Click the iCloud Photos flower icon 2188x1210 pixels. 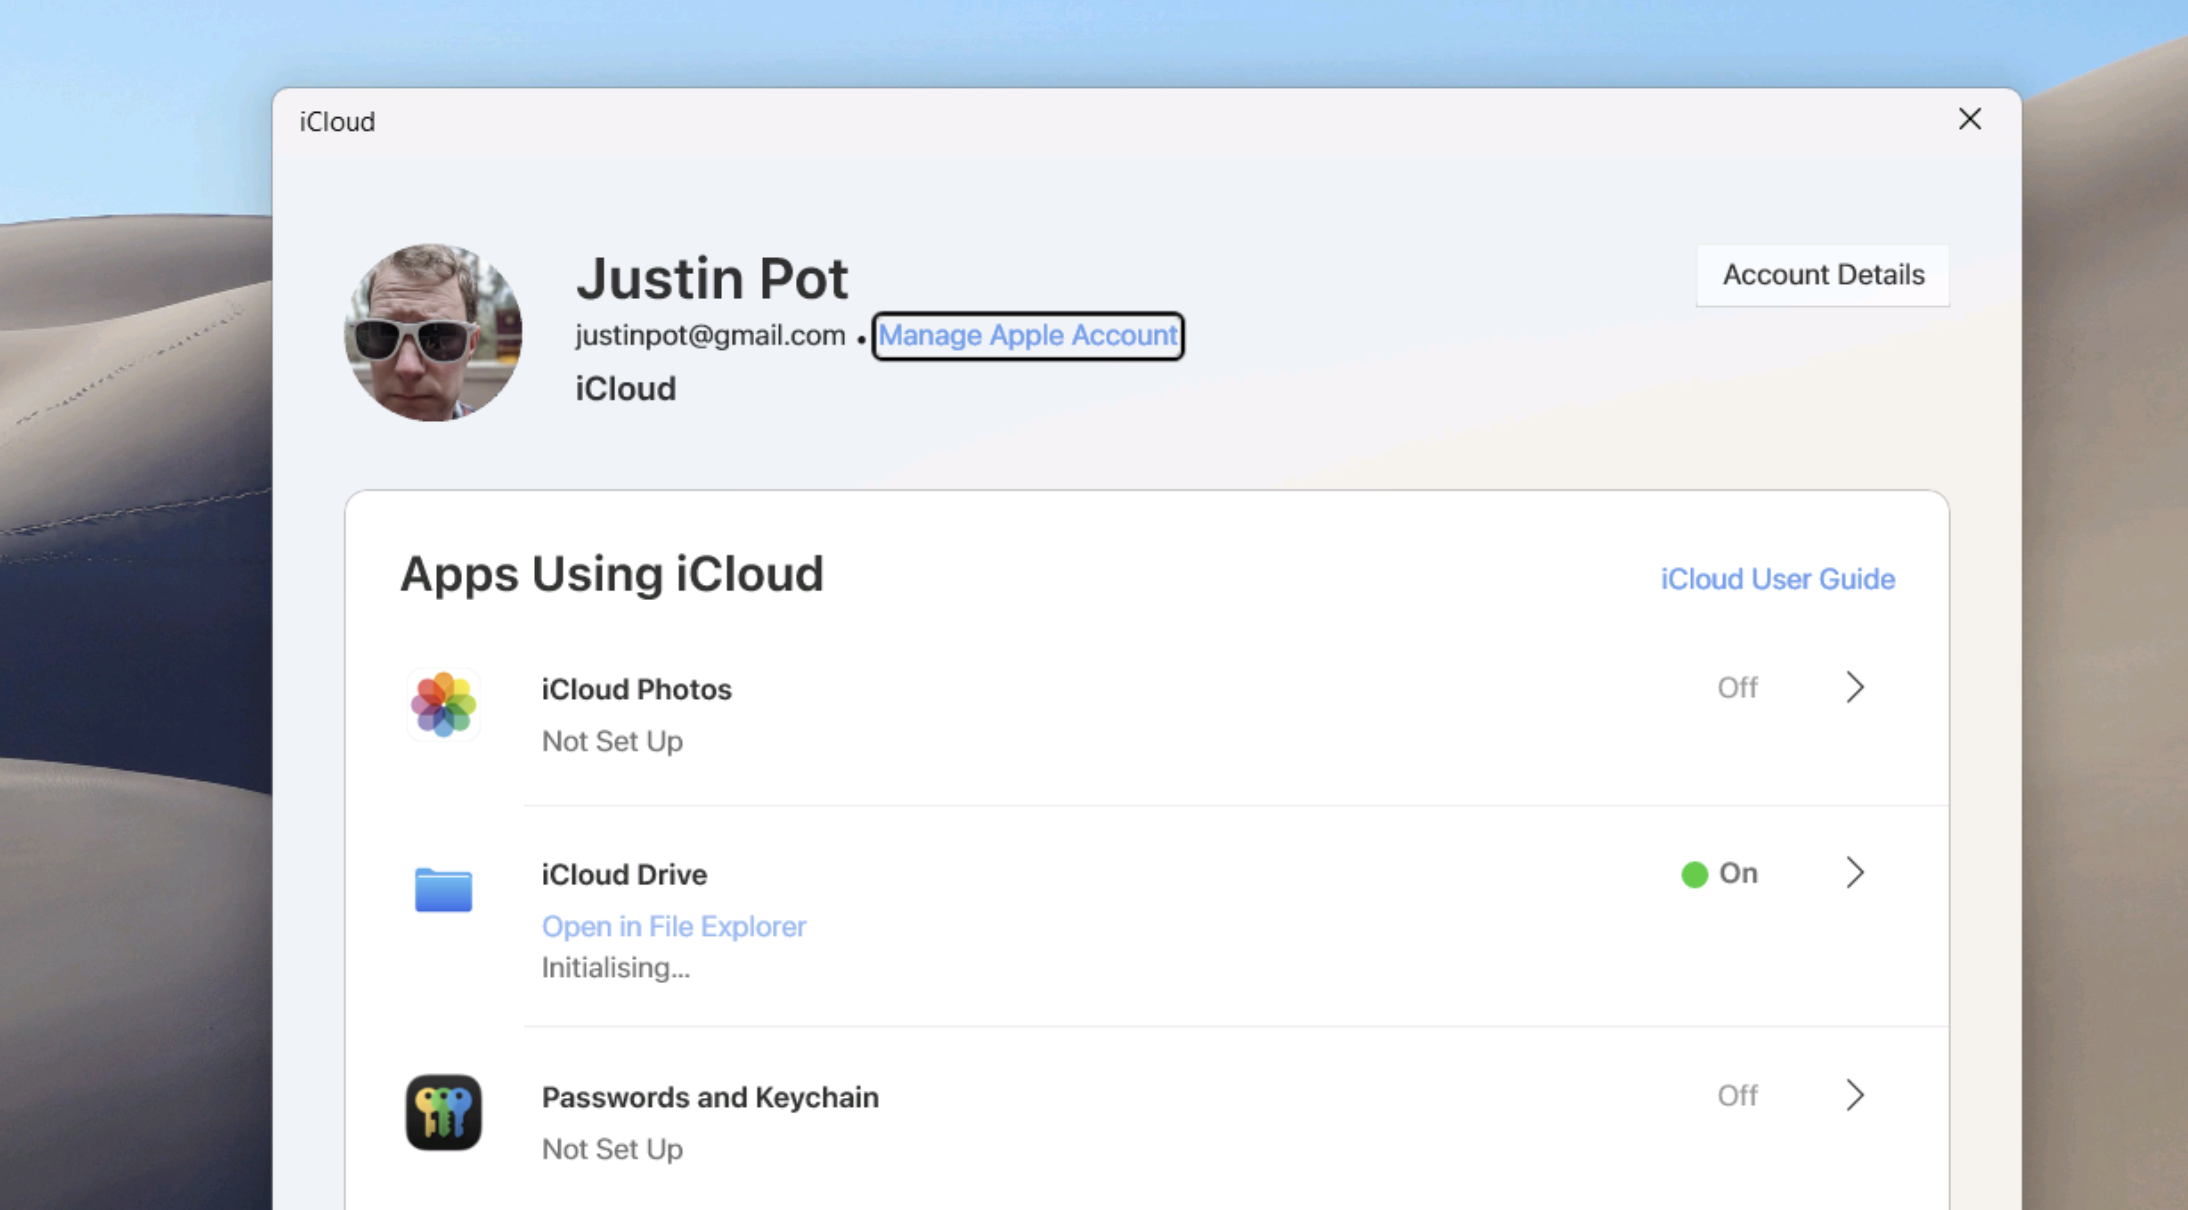tap(443, 705)
